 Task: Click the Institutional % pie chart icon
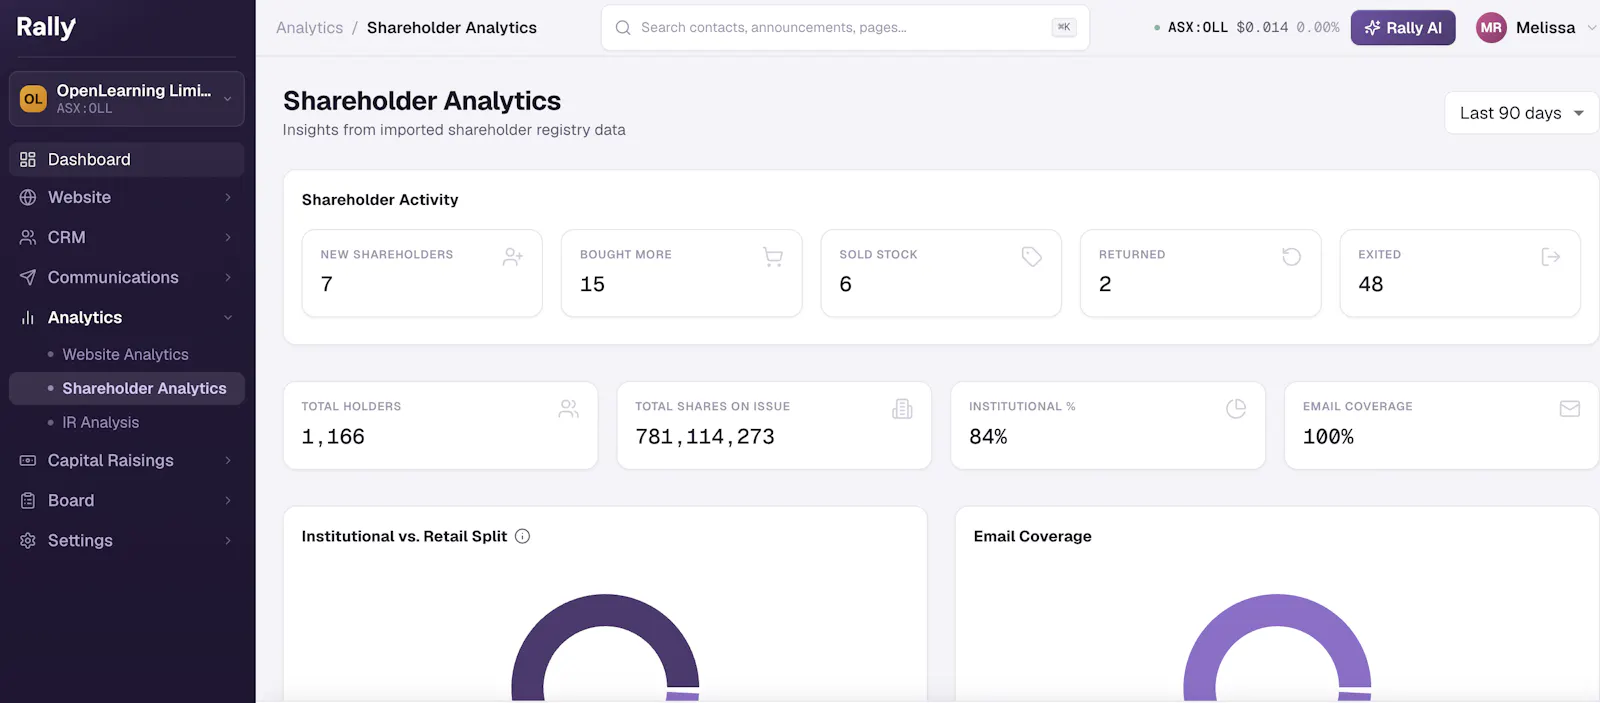pos(1236,408)
